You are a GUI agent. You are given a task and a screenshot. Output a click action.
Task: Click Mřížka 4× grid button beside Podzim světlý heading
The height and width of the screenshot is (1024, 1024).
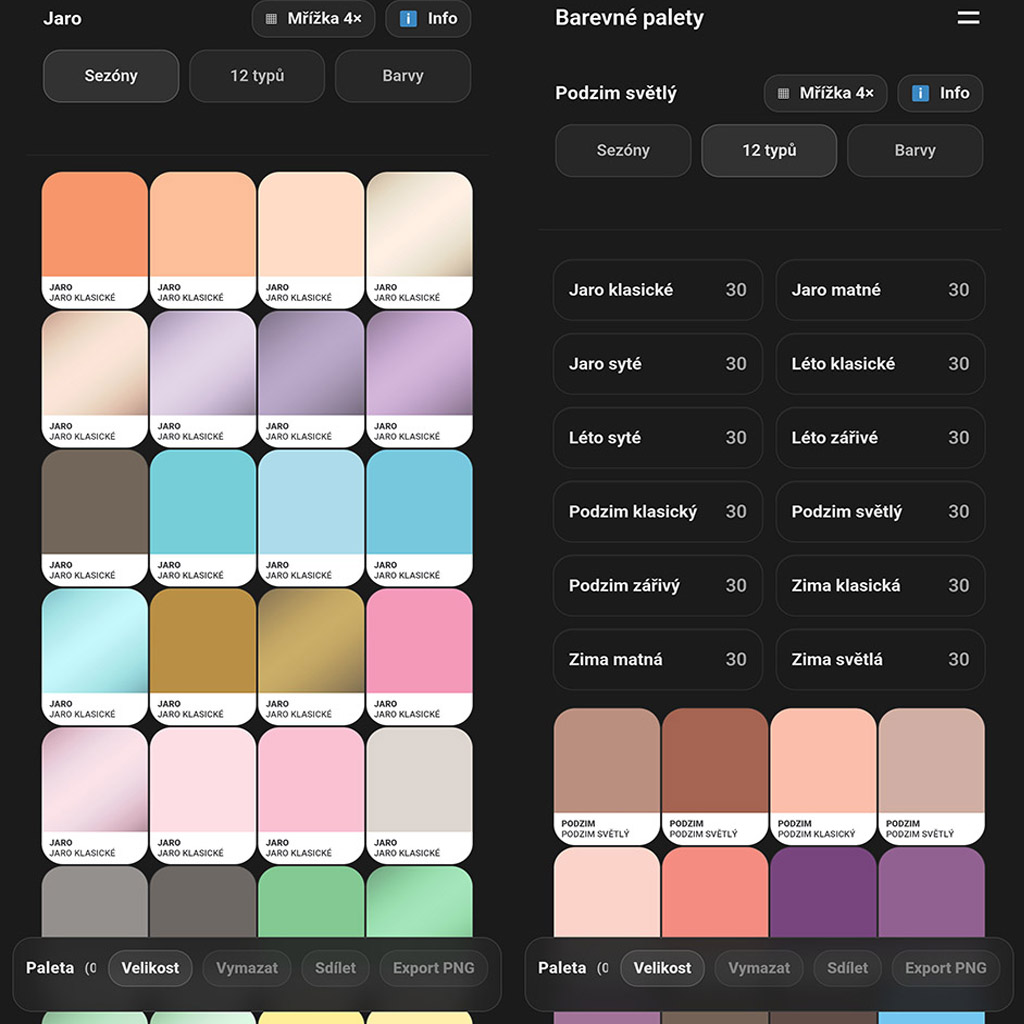[x=825, y=93]
